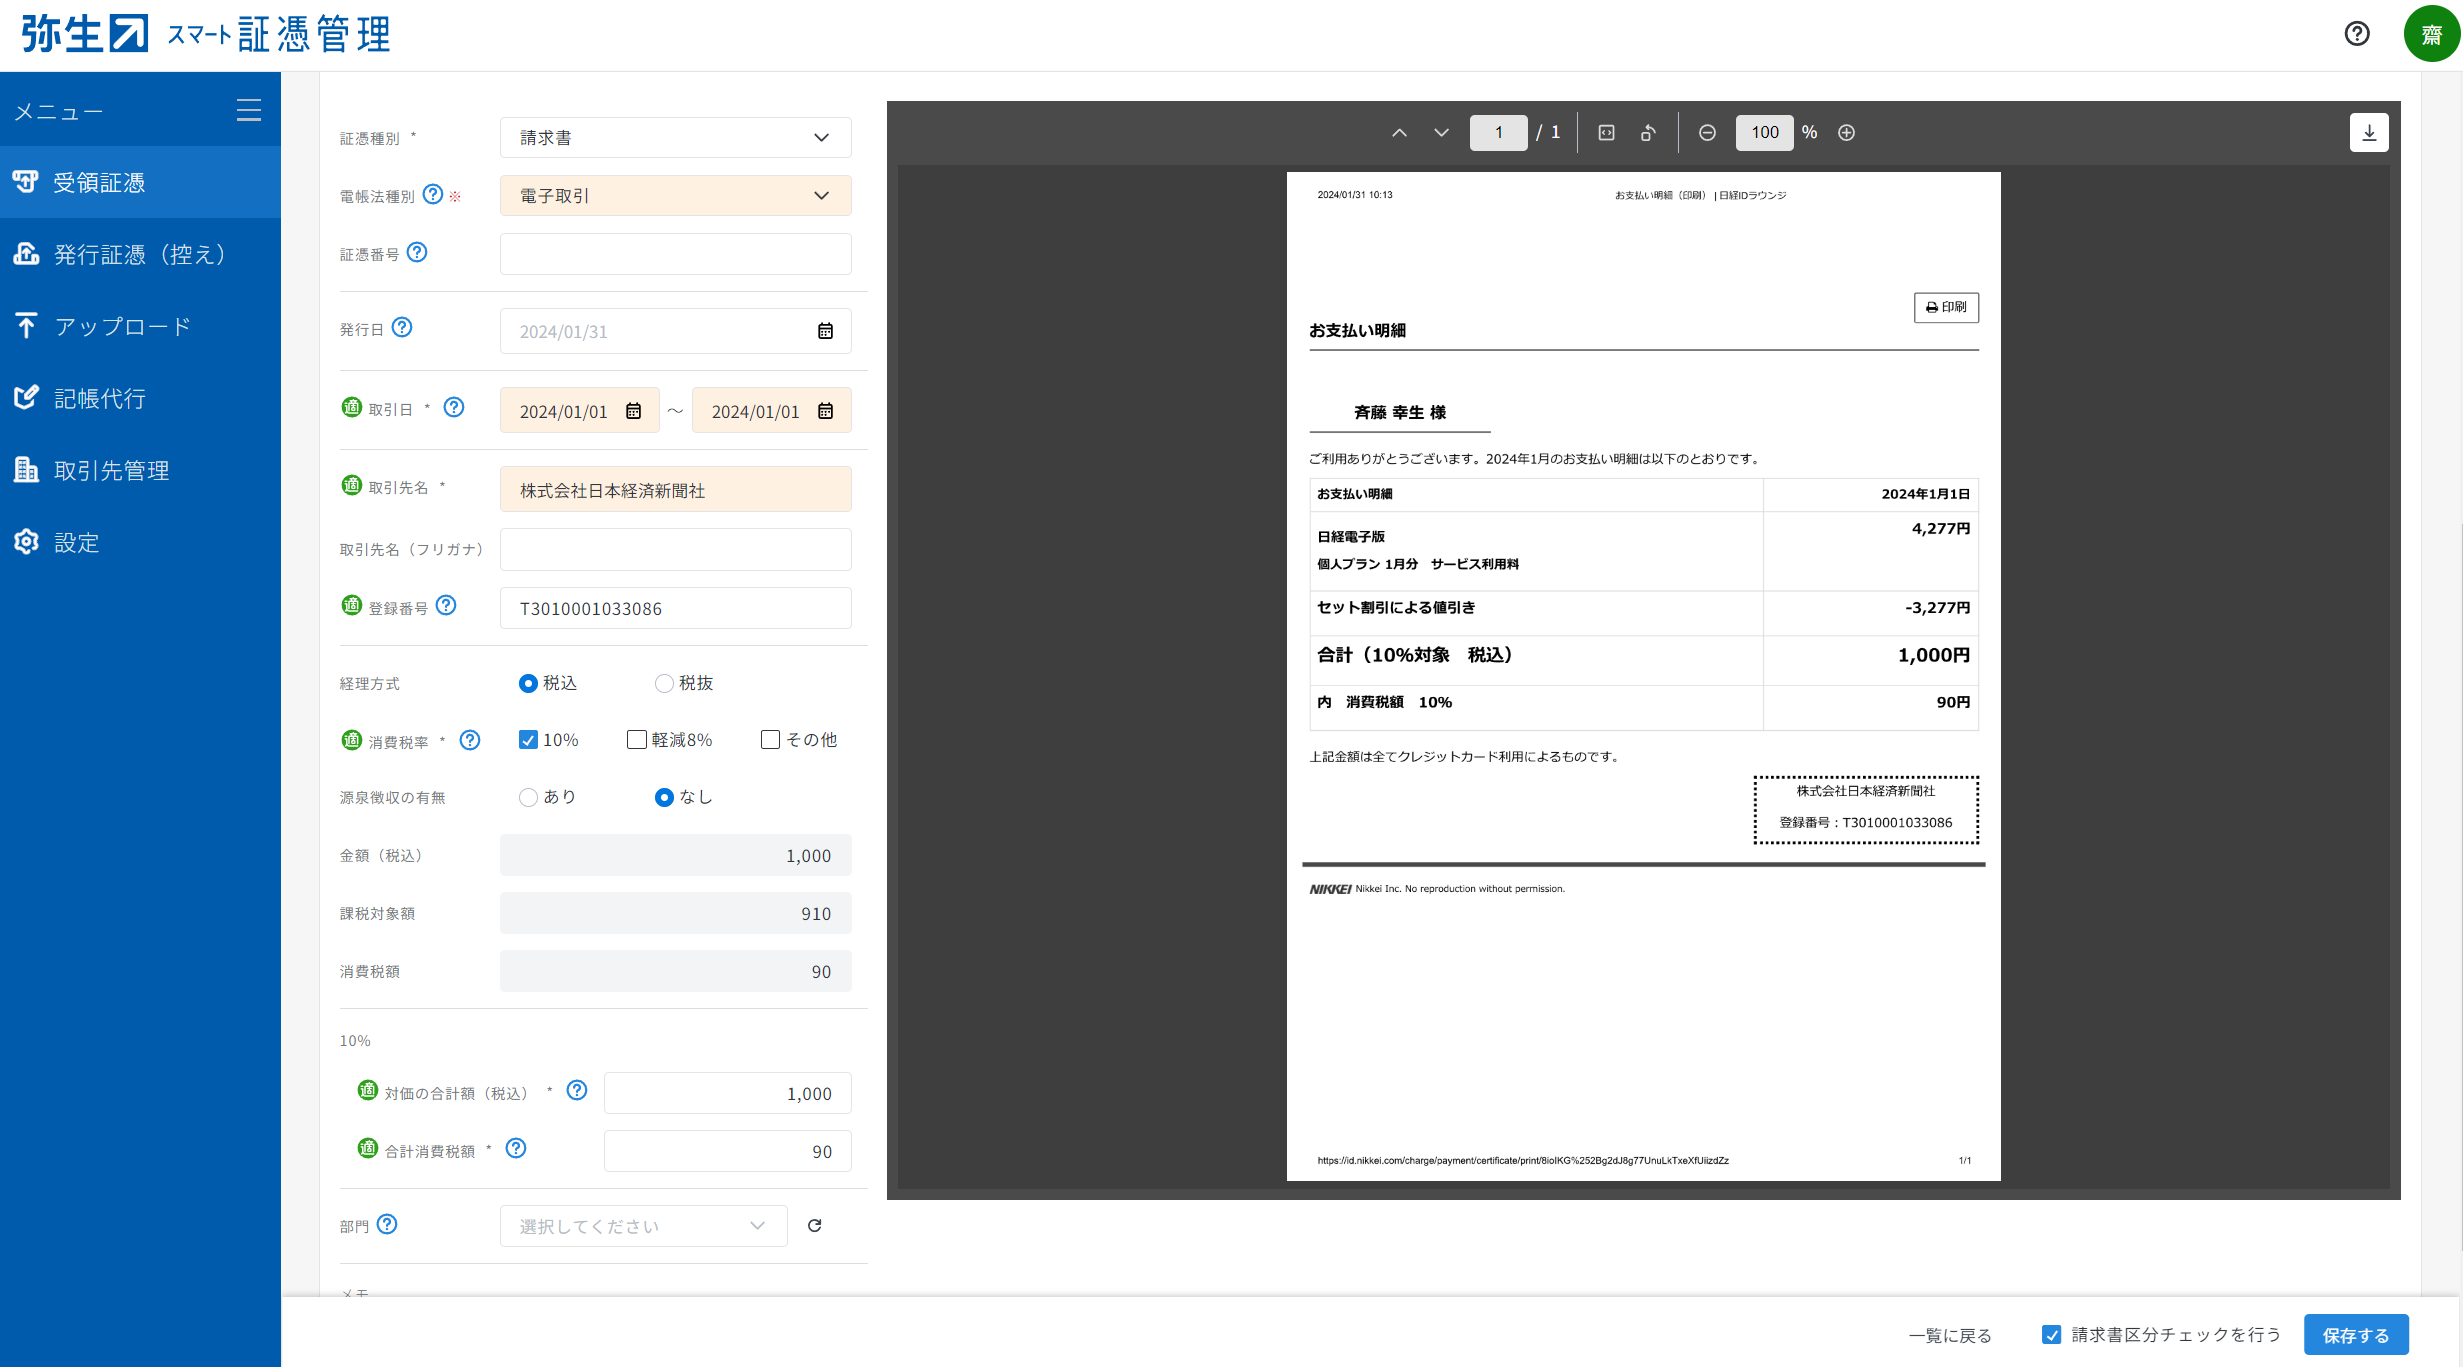This screenshot has height=1367, width=2463.
Task: Show help for 取引日
Action: (x=454, y=407)
